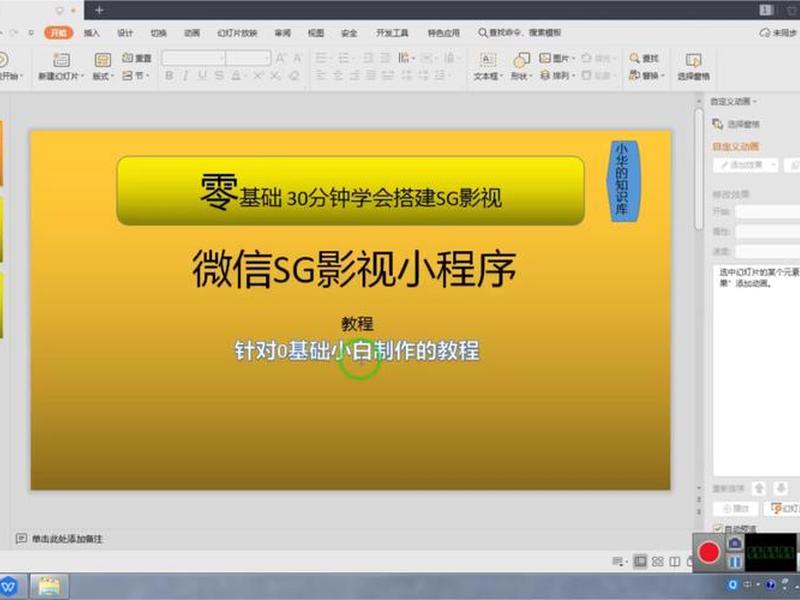Viewport: 800px width, 600px height.
Task: Toggle strikethrough formatting S
Action: pos(219,76)
